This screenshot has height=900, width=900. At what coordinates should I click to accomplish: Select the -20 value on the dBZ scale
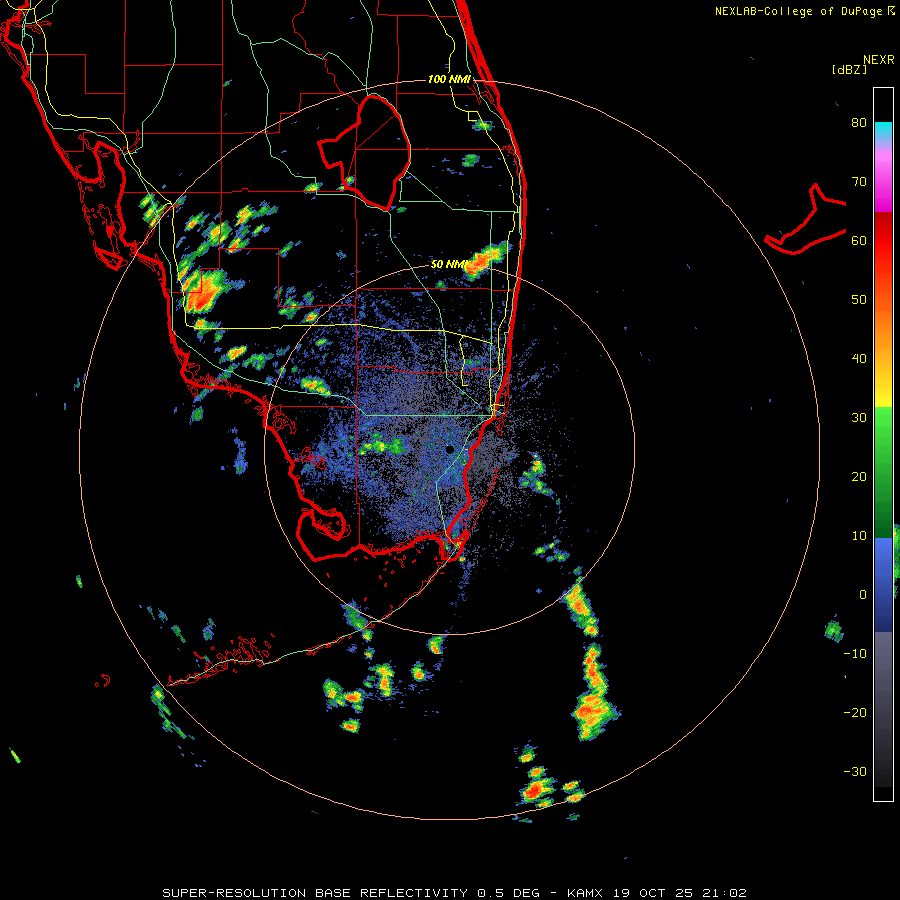click(855, 712)
